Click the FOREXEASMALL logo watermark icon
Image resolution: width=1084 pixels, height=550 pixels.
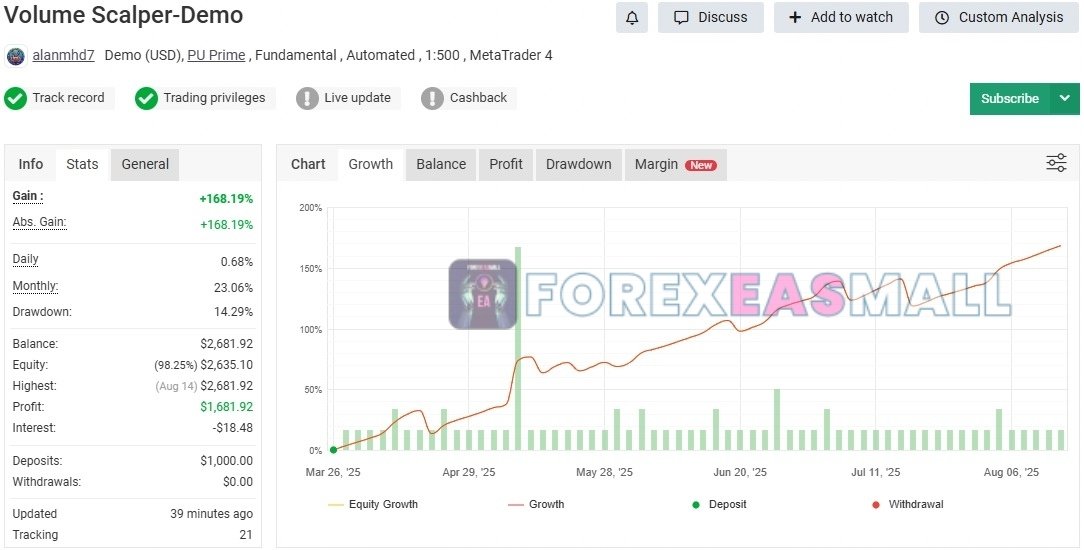pyautogui.click(x=483, y=294)
